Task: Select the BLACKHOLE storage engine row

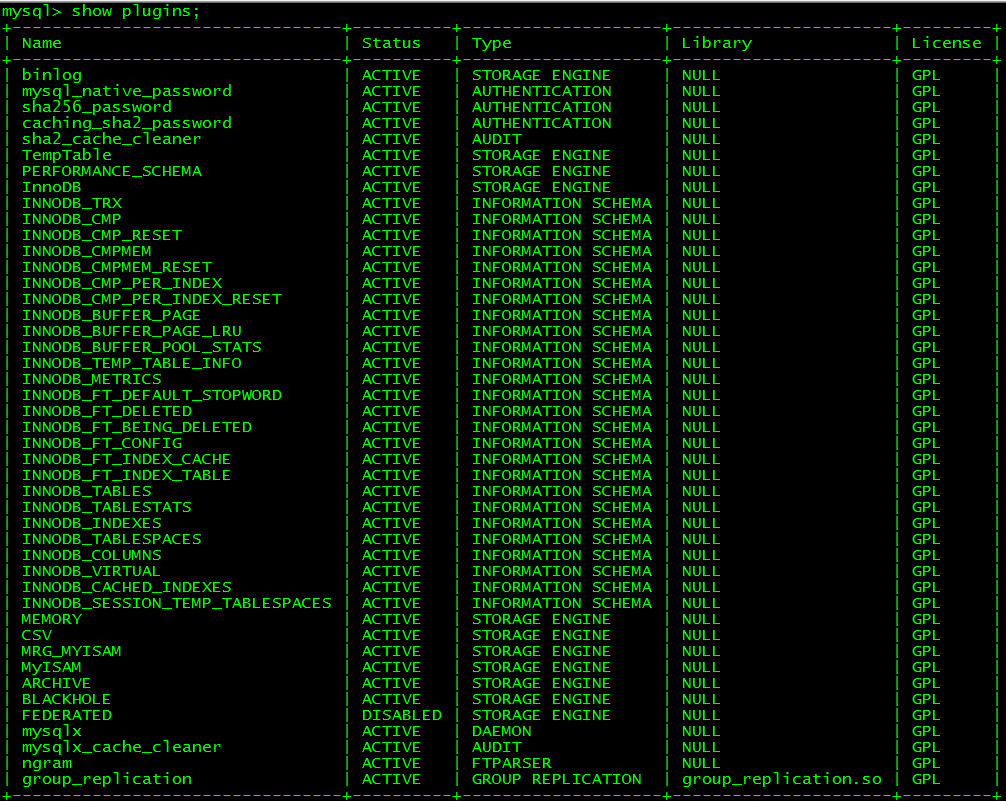Action: click(66, 699)
